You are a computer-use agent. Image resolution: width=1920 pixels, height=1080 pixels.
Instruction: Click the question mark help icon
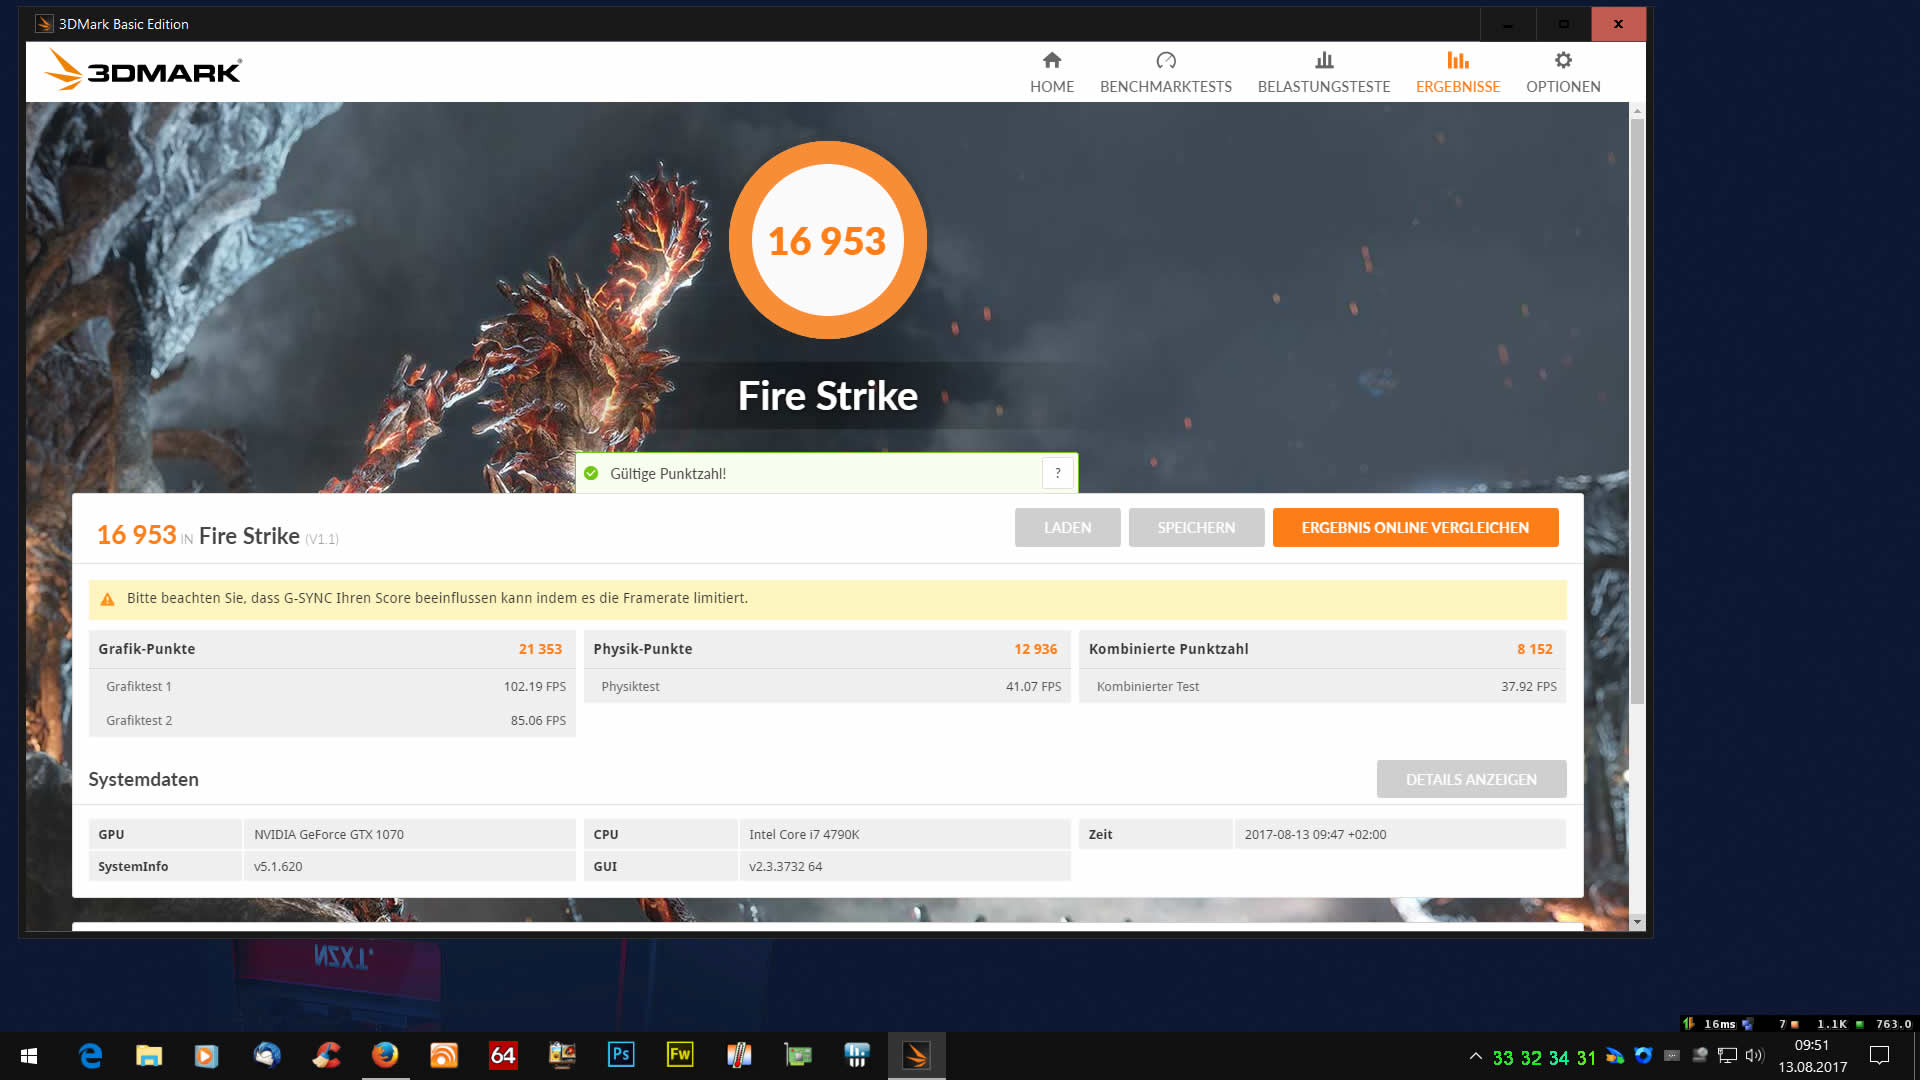coord(1057,473)
